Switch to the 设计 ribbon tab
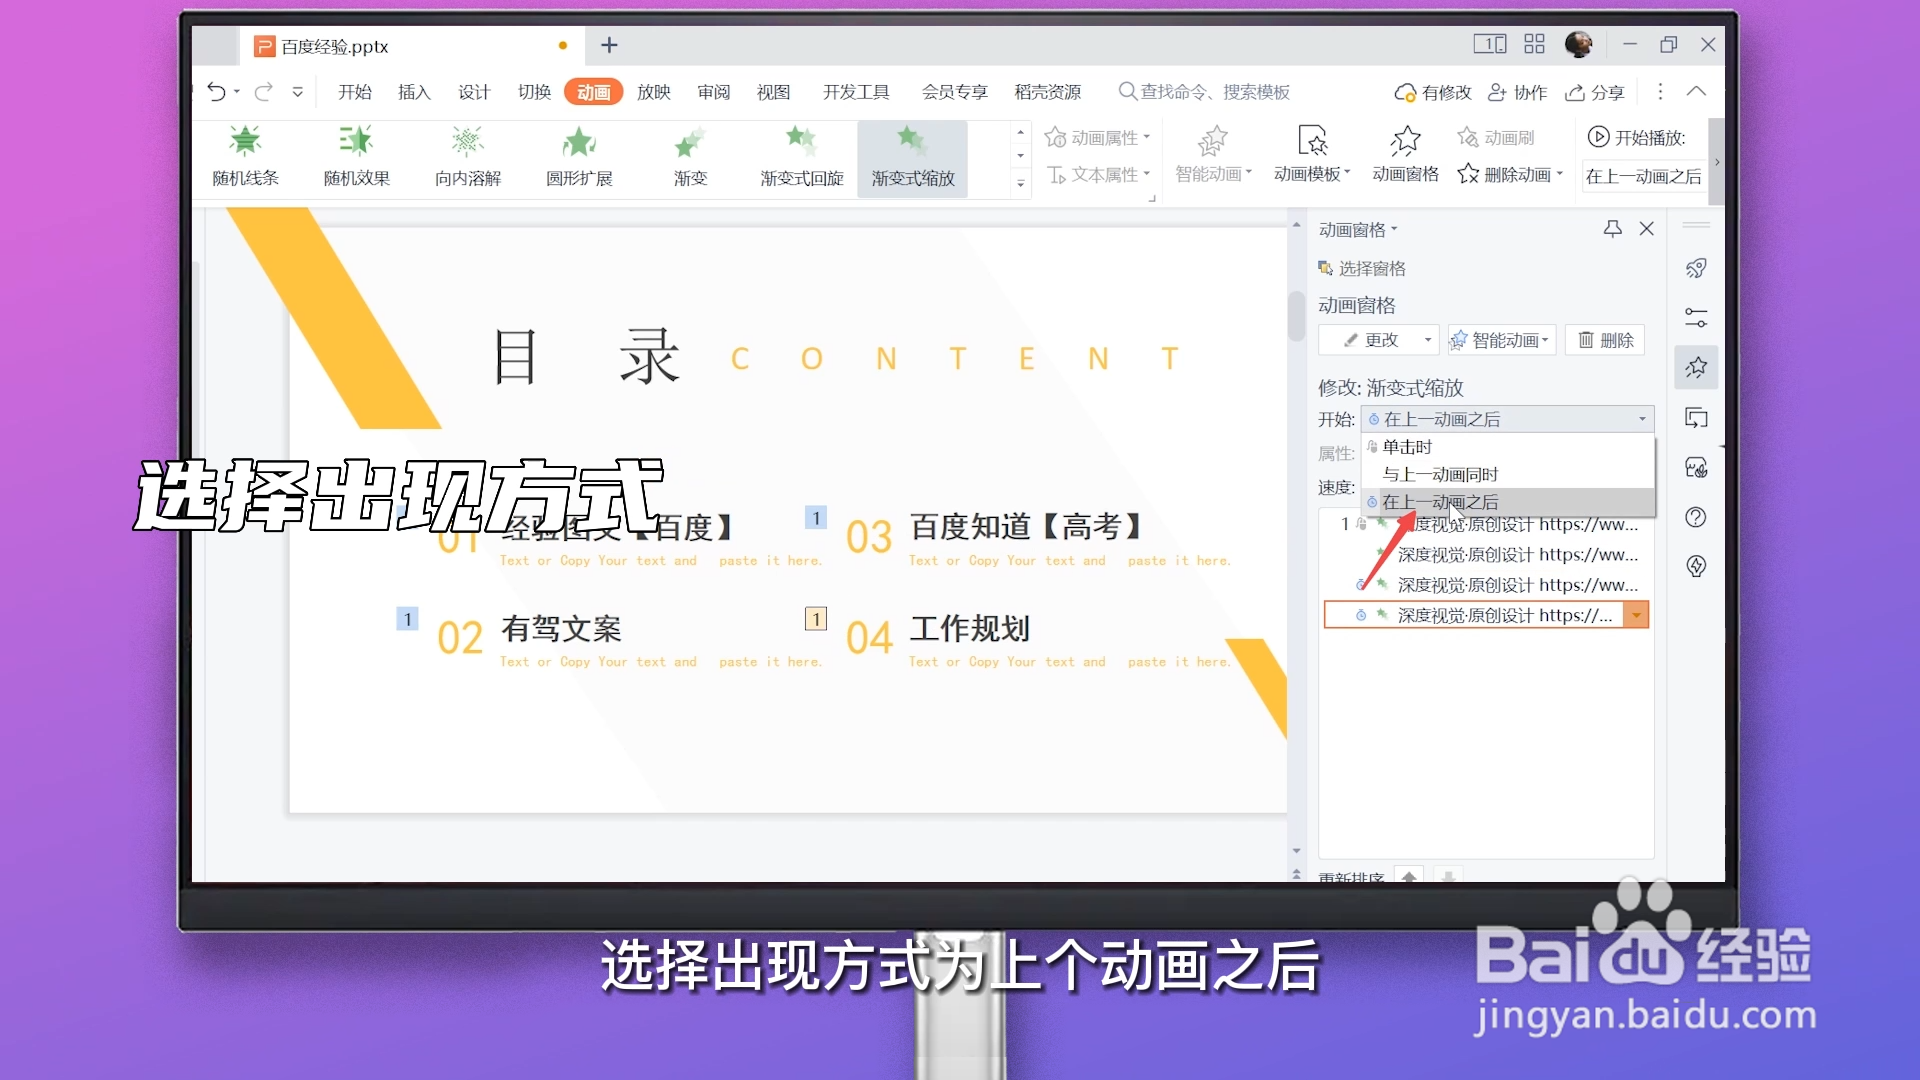Image resolution: width=1920 pixels, height=1080 pixels. (474, 92)
